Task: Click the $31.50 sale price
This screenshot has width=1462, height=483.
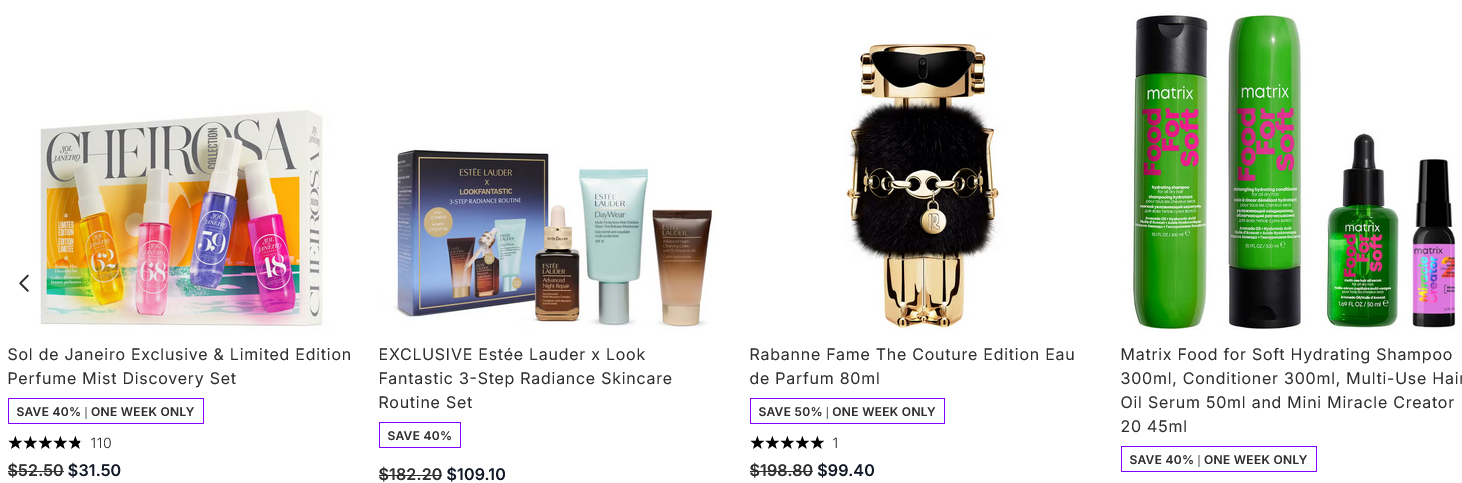Action: [94, 470]
